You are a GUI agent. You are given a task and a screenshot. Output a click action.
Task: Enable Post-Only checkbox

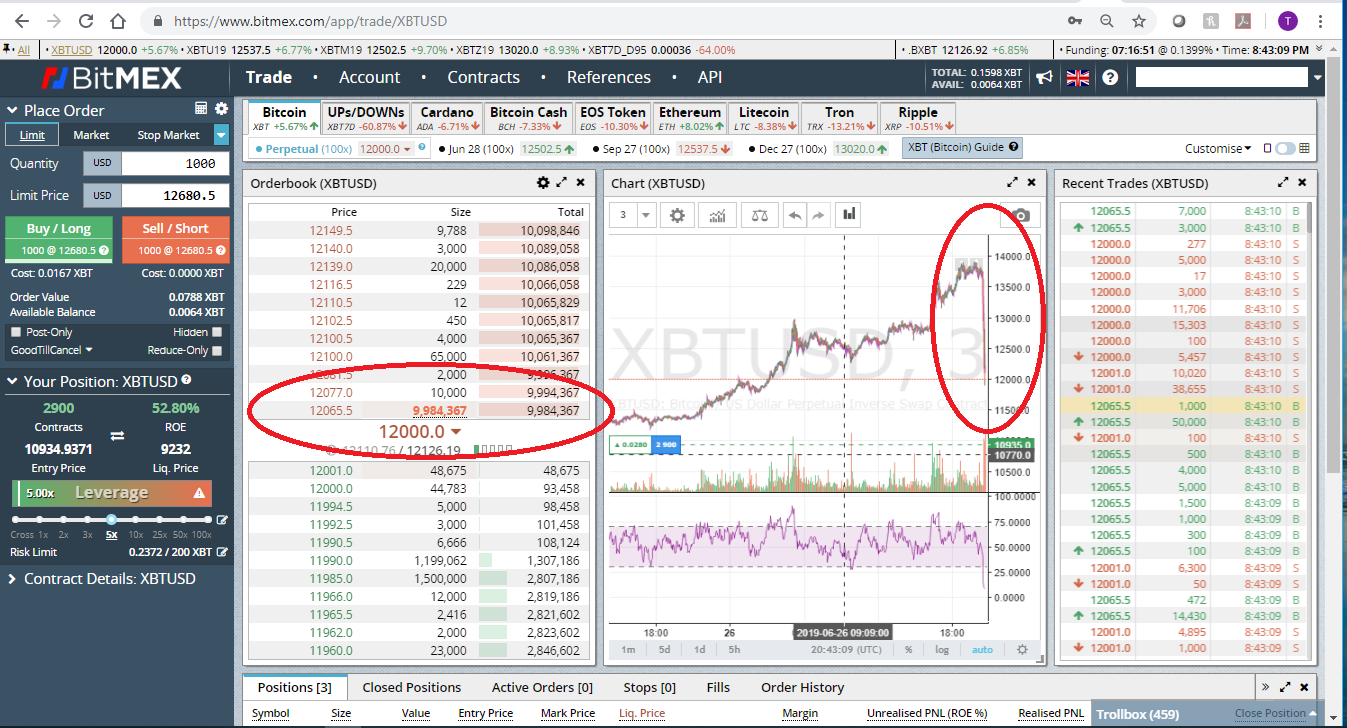[15, 332]
